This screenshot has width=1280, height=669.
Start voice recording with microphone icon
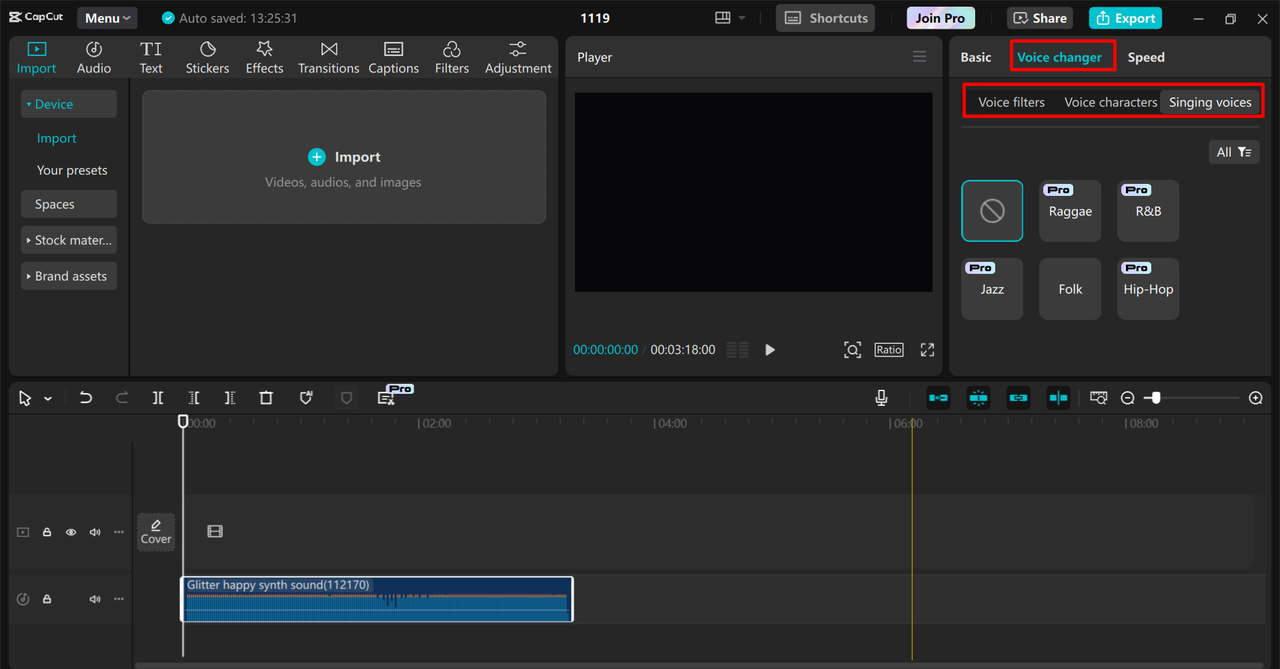point(881,398)
